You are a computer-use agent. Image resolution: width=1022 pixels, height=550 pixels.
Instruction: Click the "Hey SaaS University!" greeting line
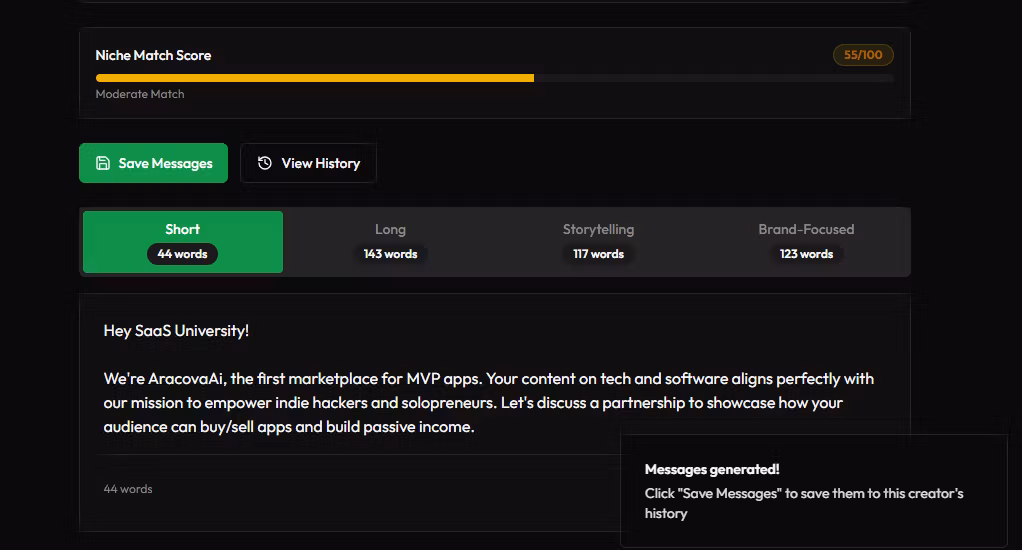pos(176,330)
